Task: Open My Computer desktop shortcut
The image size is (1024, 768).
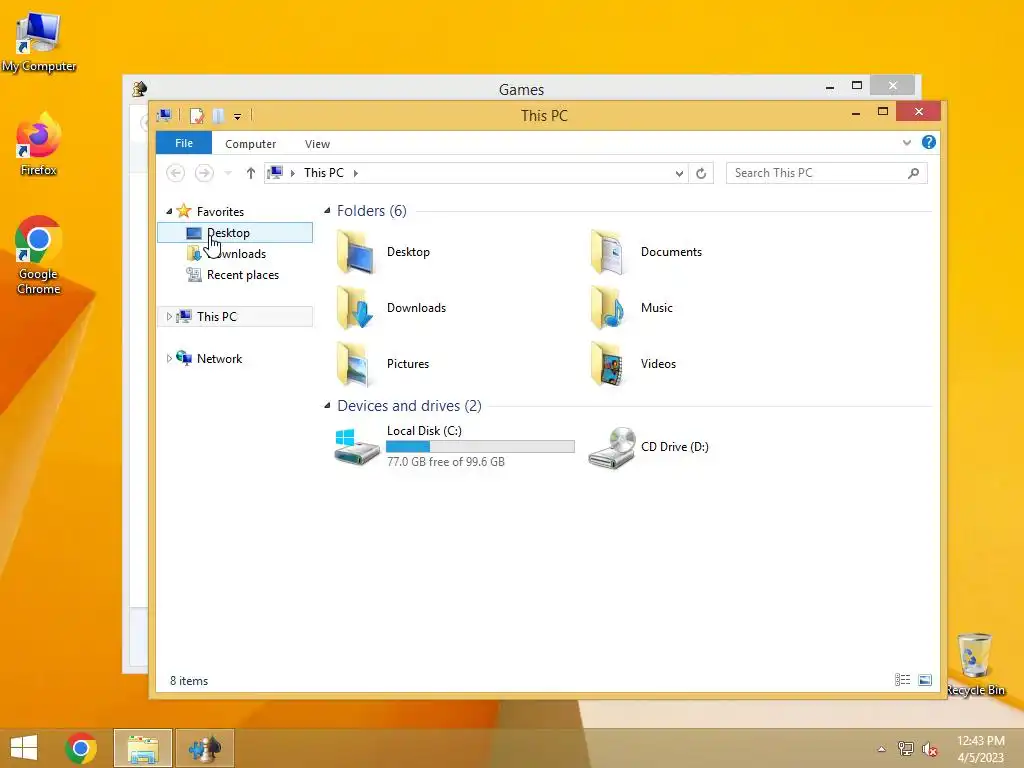Action: (39, 42)
